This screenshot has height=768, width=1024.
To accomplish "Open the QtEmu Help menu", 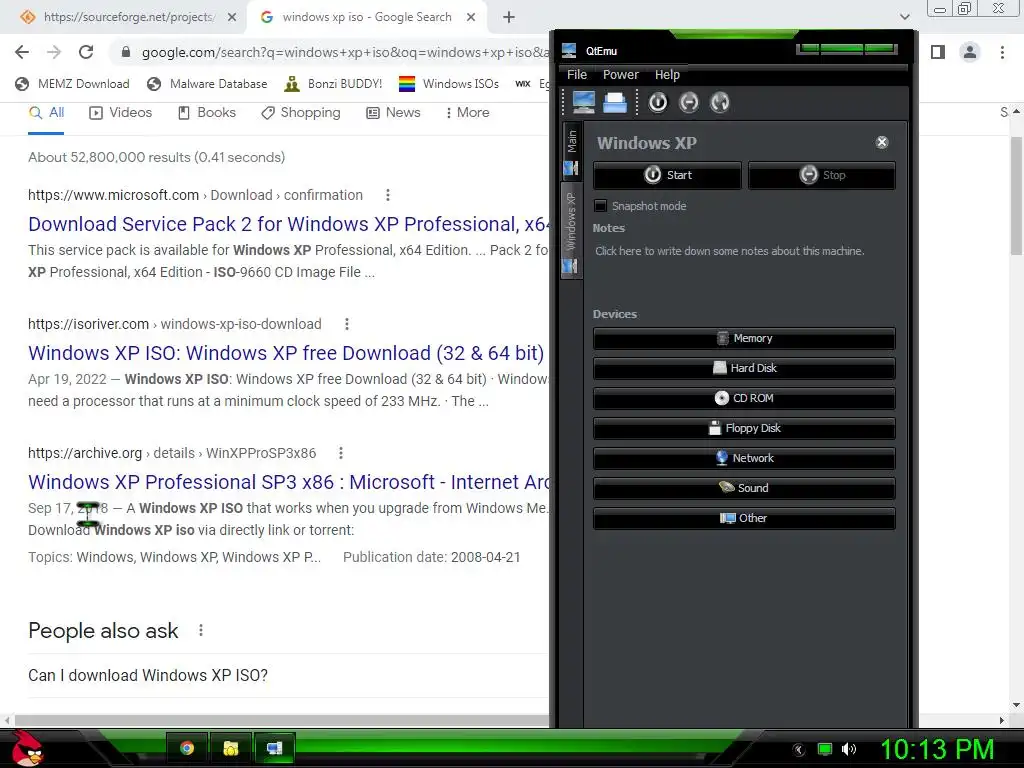I will click(667, 74).
